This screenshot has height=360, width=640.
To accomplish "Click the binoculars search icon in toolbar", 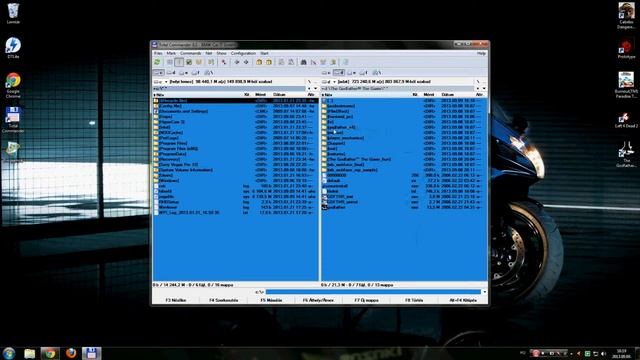I will (303, 62).
